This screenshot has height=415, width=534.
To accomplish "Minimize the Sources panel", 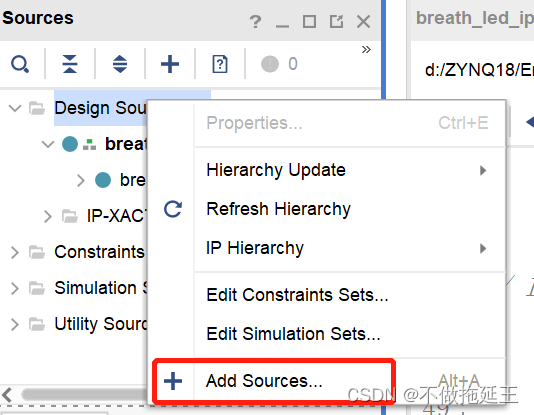I will pyautogui.click(x=282, y=26).
